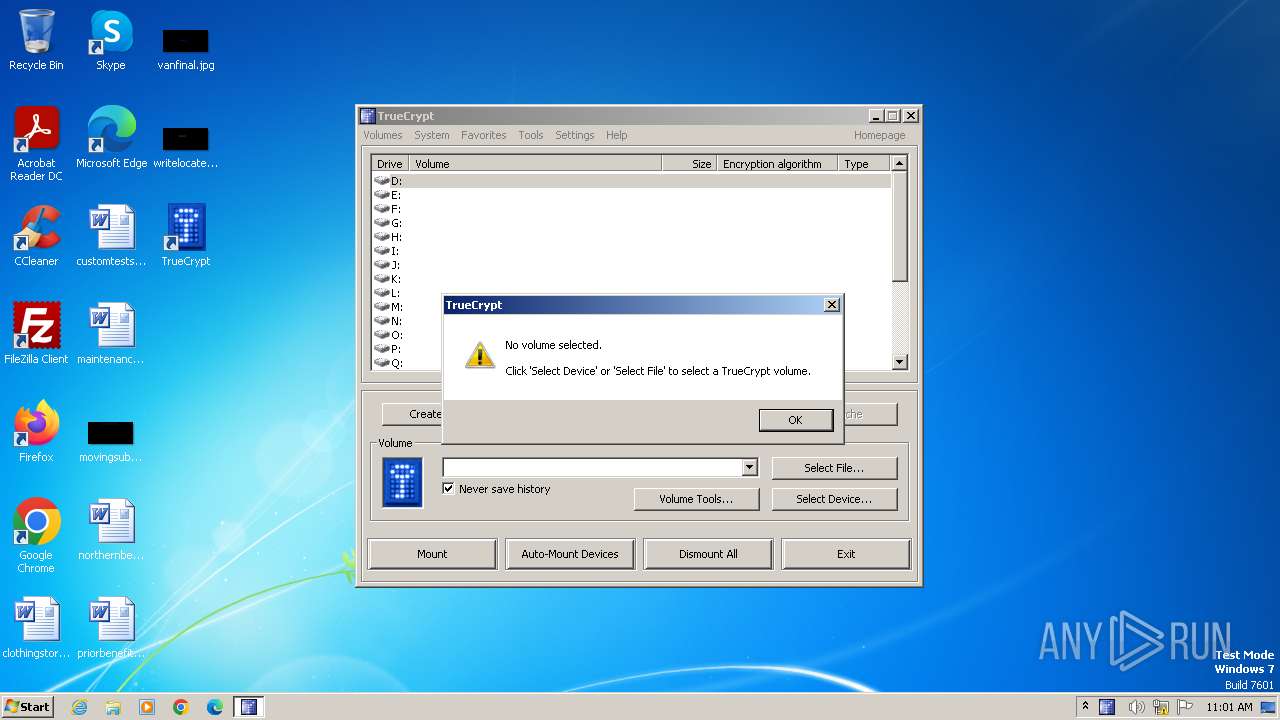
Task: Click the Start button on taskbar
Action: 27,706
